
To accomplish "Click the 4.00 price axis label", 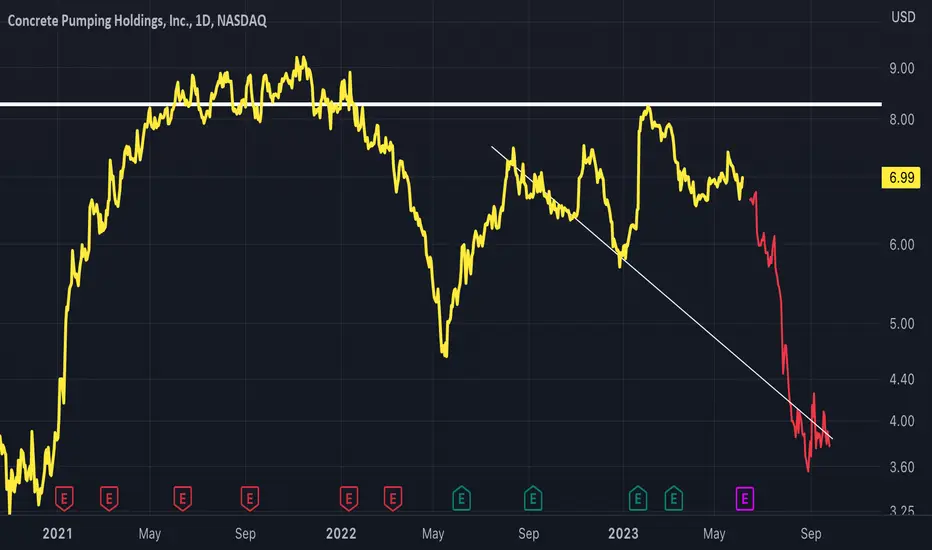I will coord(902,421).
